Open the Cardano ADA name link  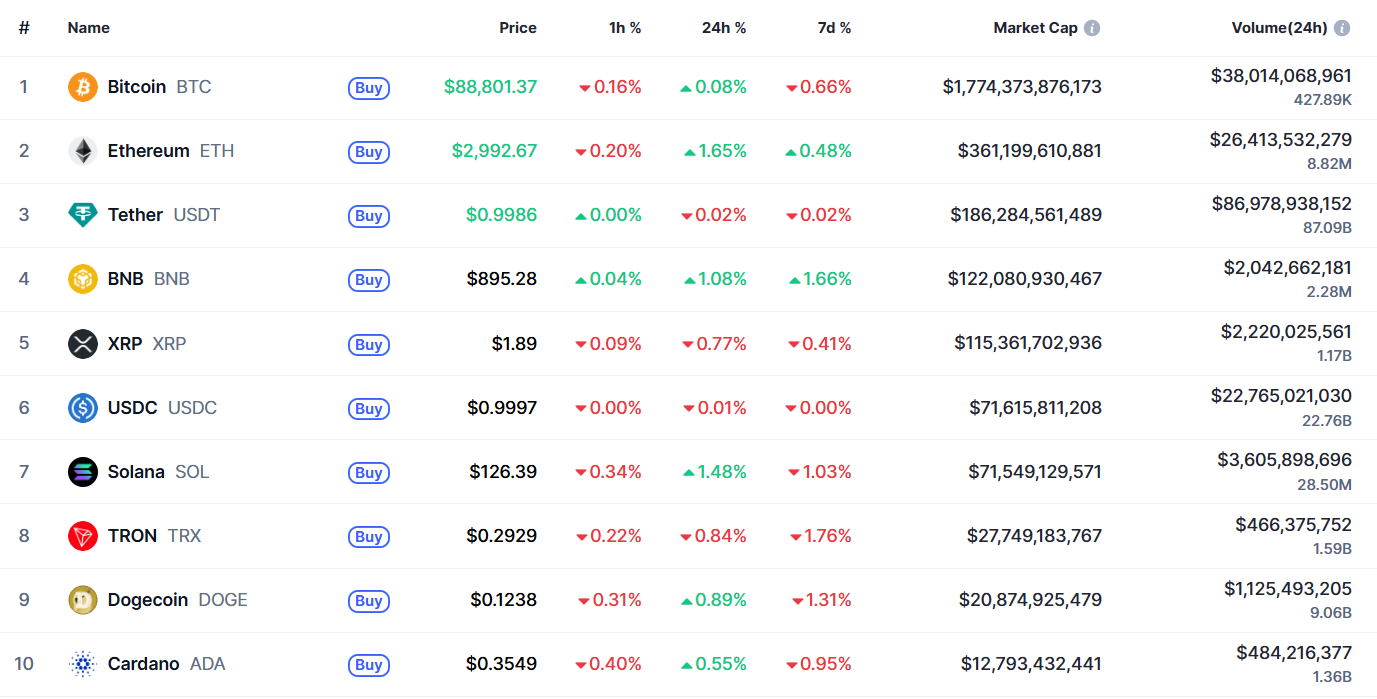167,664
